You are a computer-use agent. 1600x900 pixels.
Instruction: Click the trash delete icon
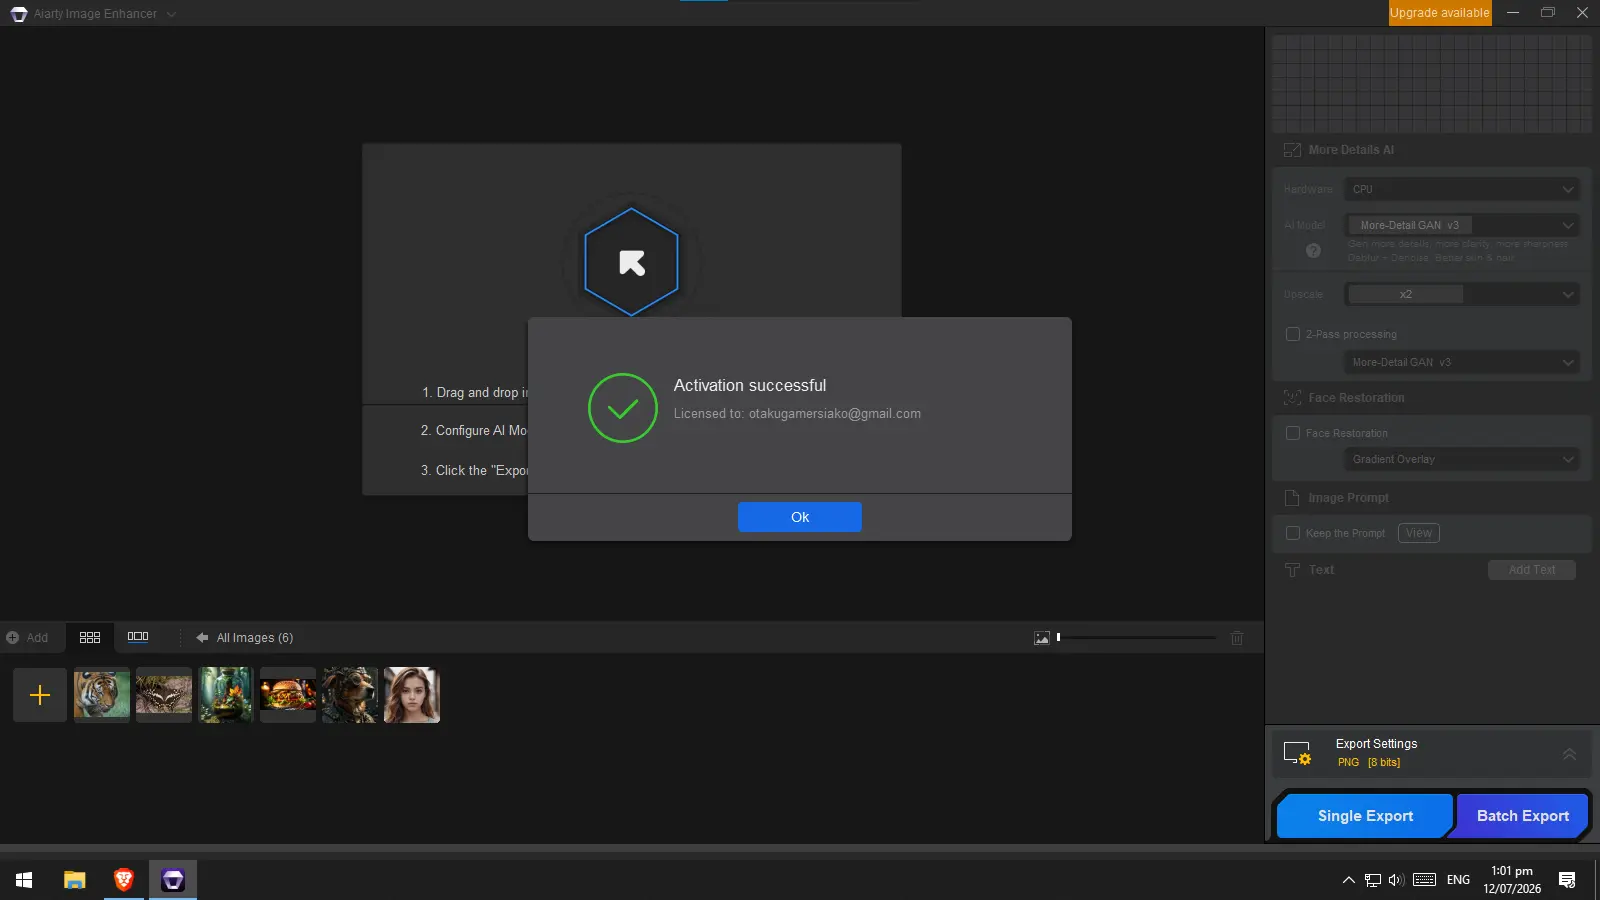tap(1237, 638)
